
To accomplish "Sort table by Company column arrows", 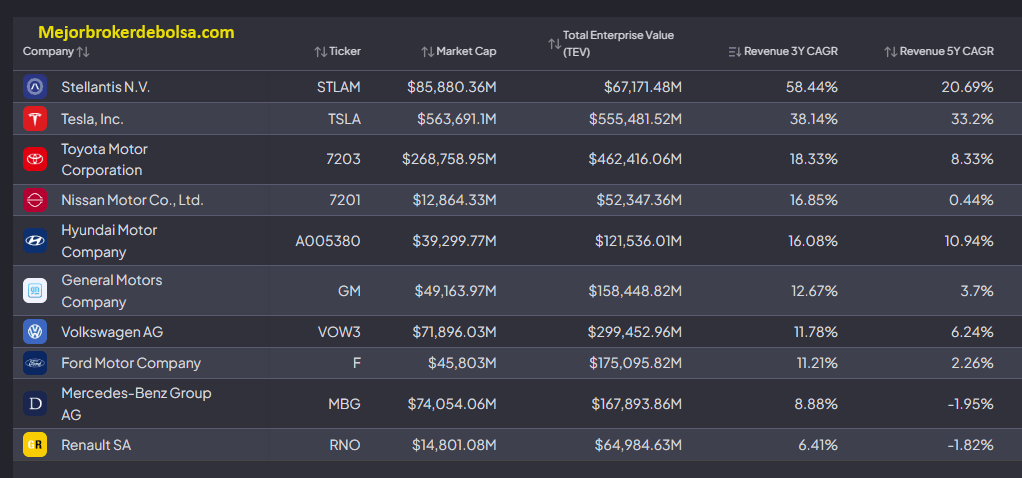I will (x=83, y=52).
